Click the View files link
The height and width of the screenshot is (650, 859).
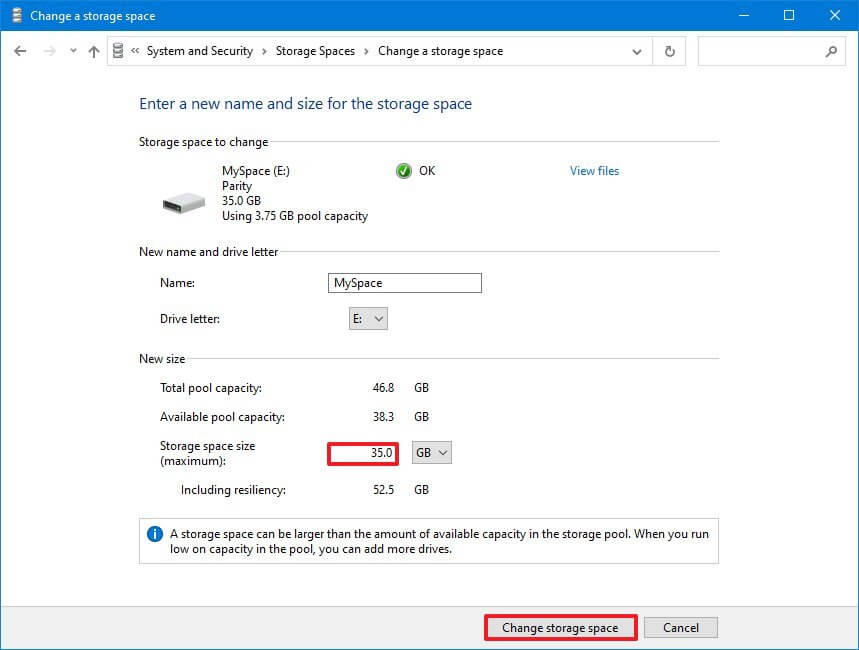[x=593, y=171]
